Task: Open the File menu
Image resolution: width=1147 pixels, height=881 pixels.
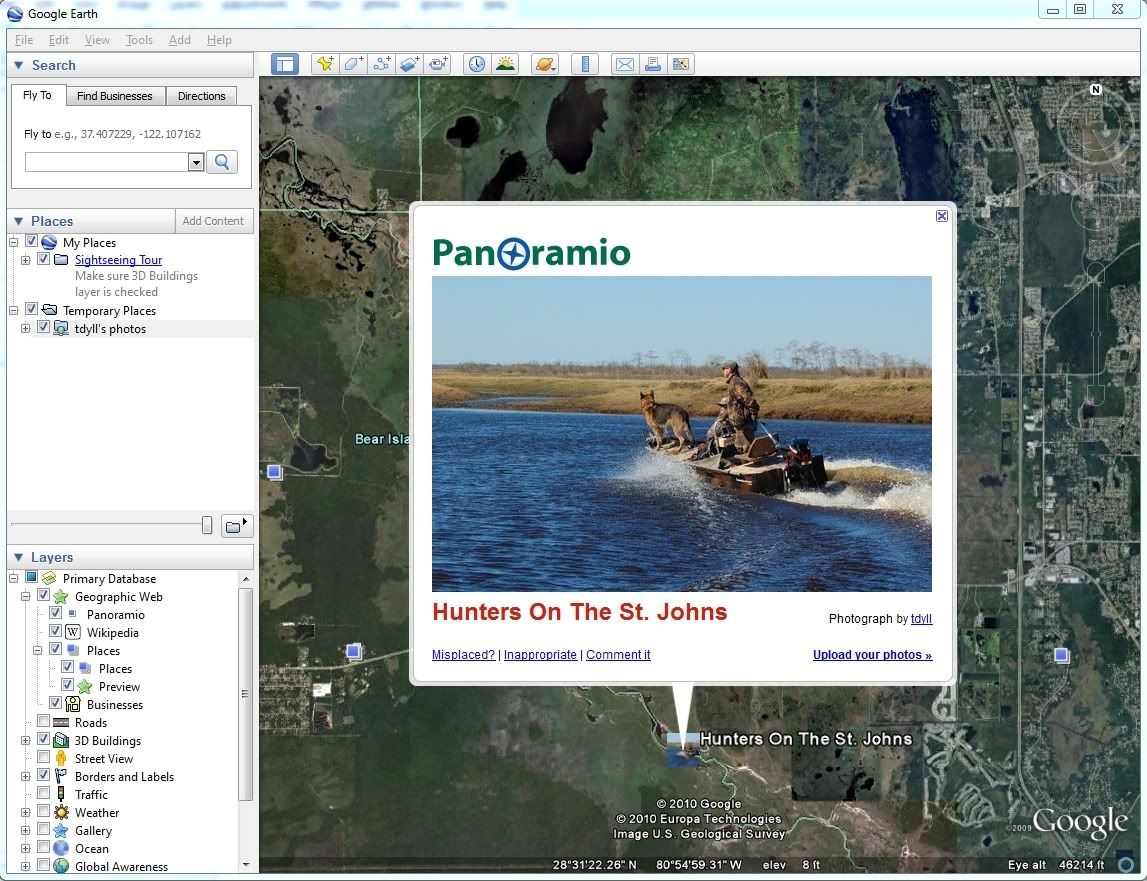Action: (23, 40)
